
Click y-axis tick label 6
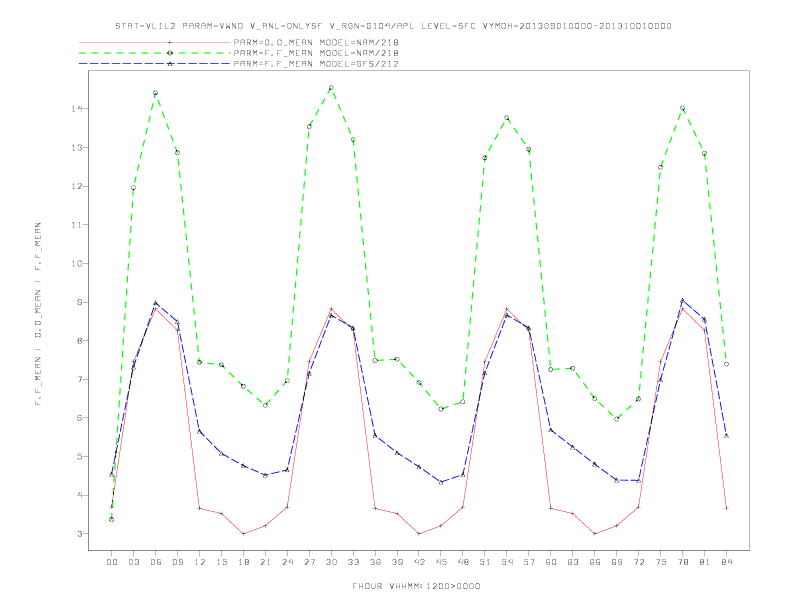[80, 418]
